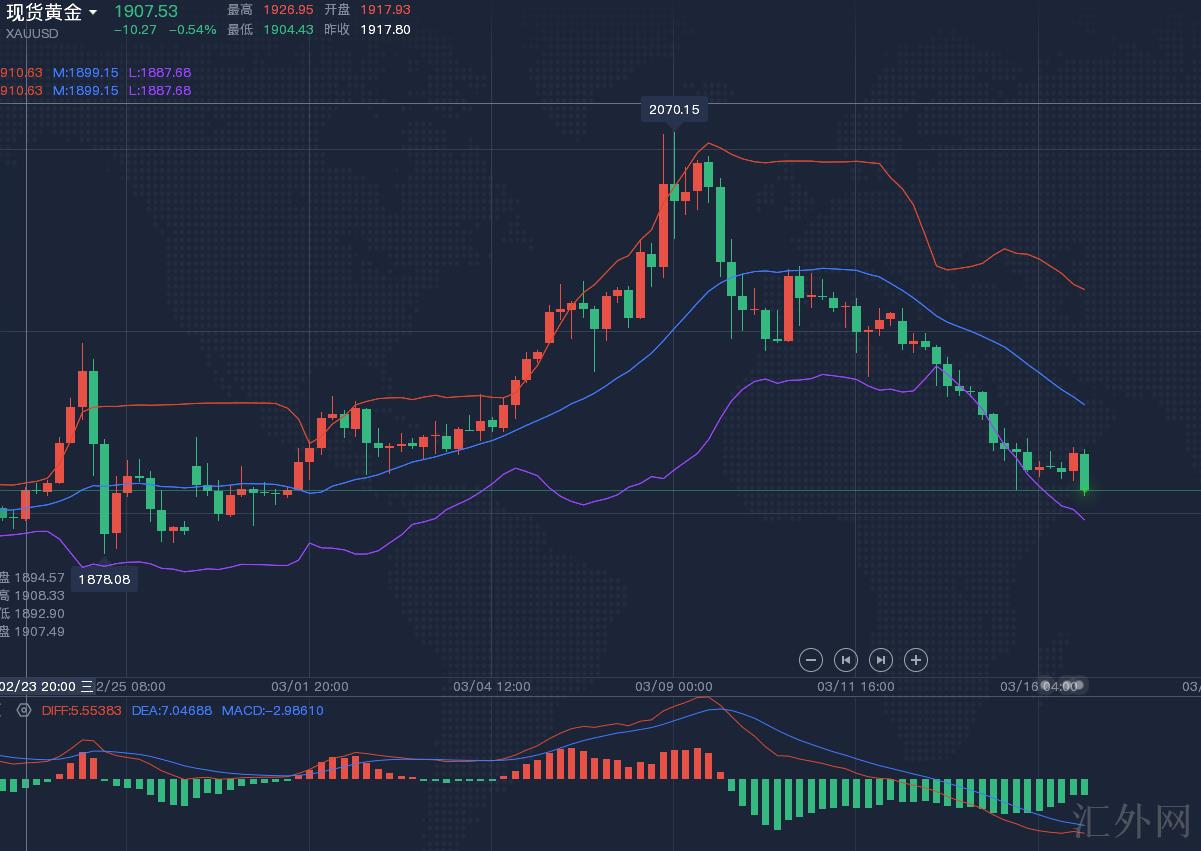Click the 03/09 00:00 time axis label
The image size is (1201, 851).
tap(674, 687)
